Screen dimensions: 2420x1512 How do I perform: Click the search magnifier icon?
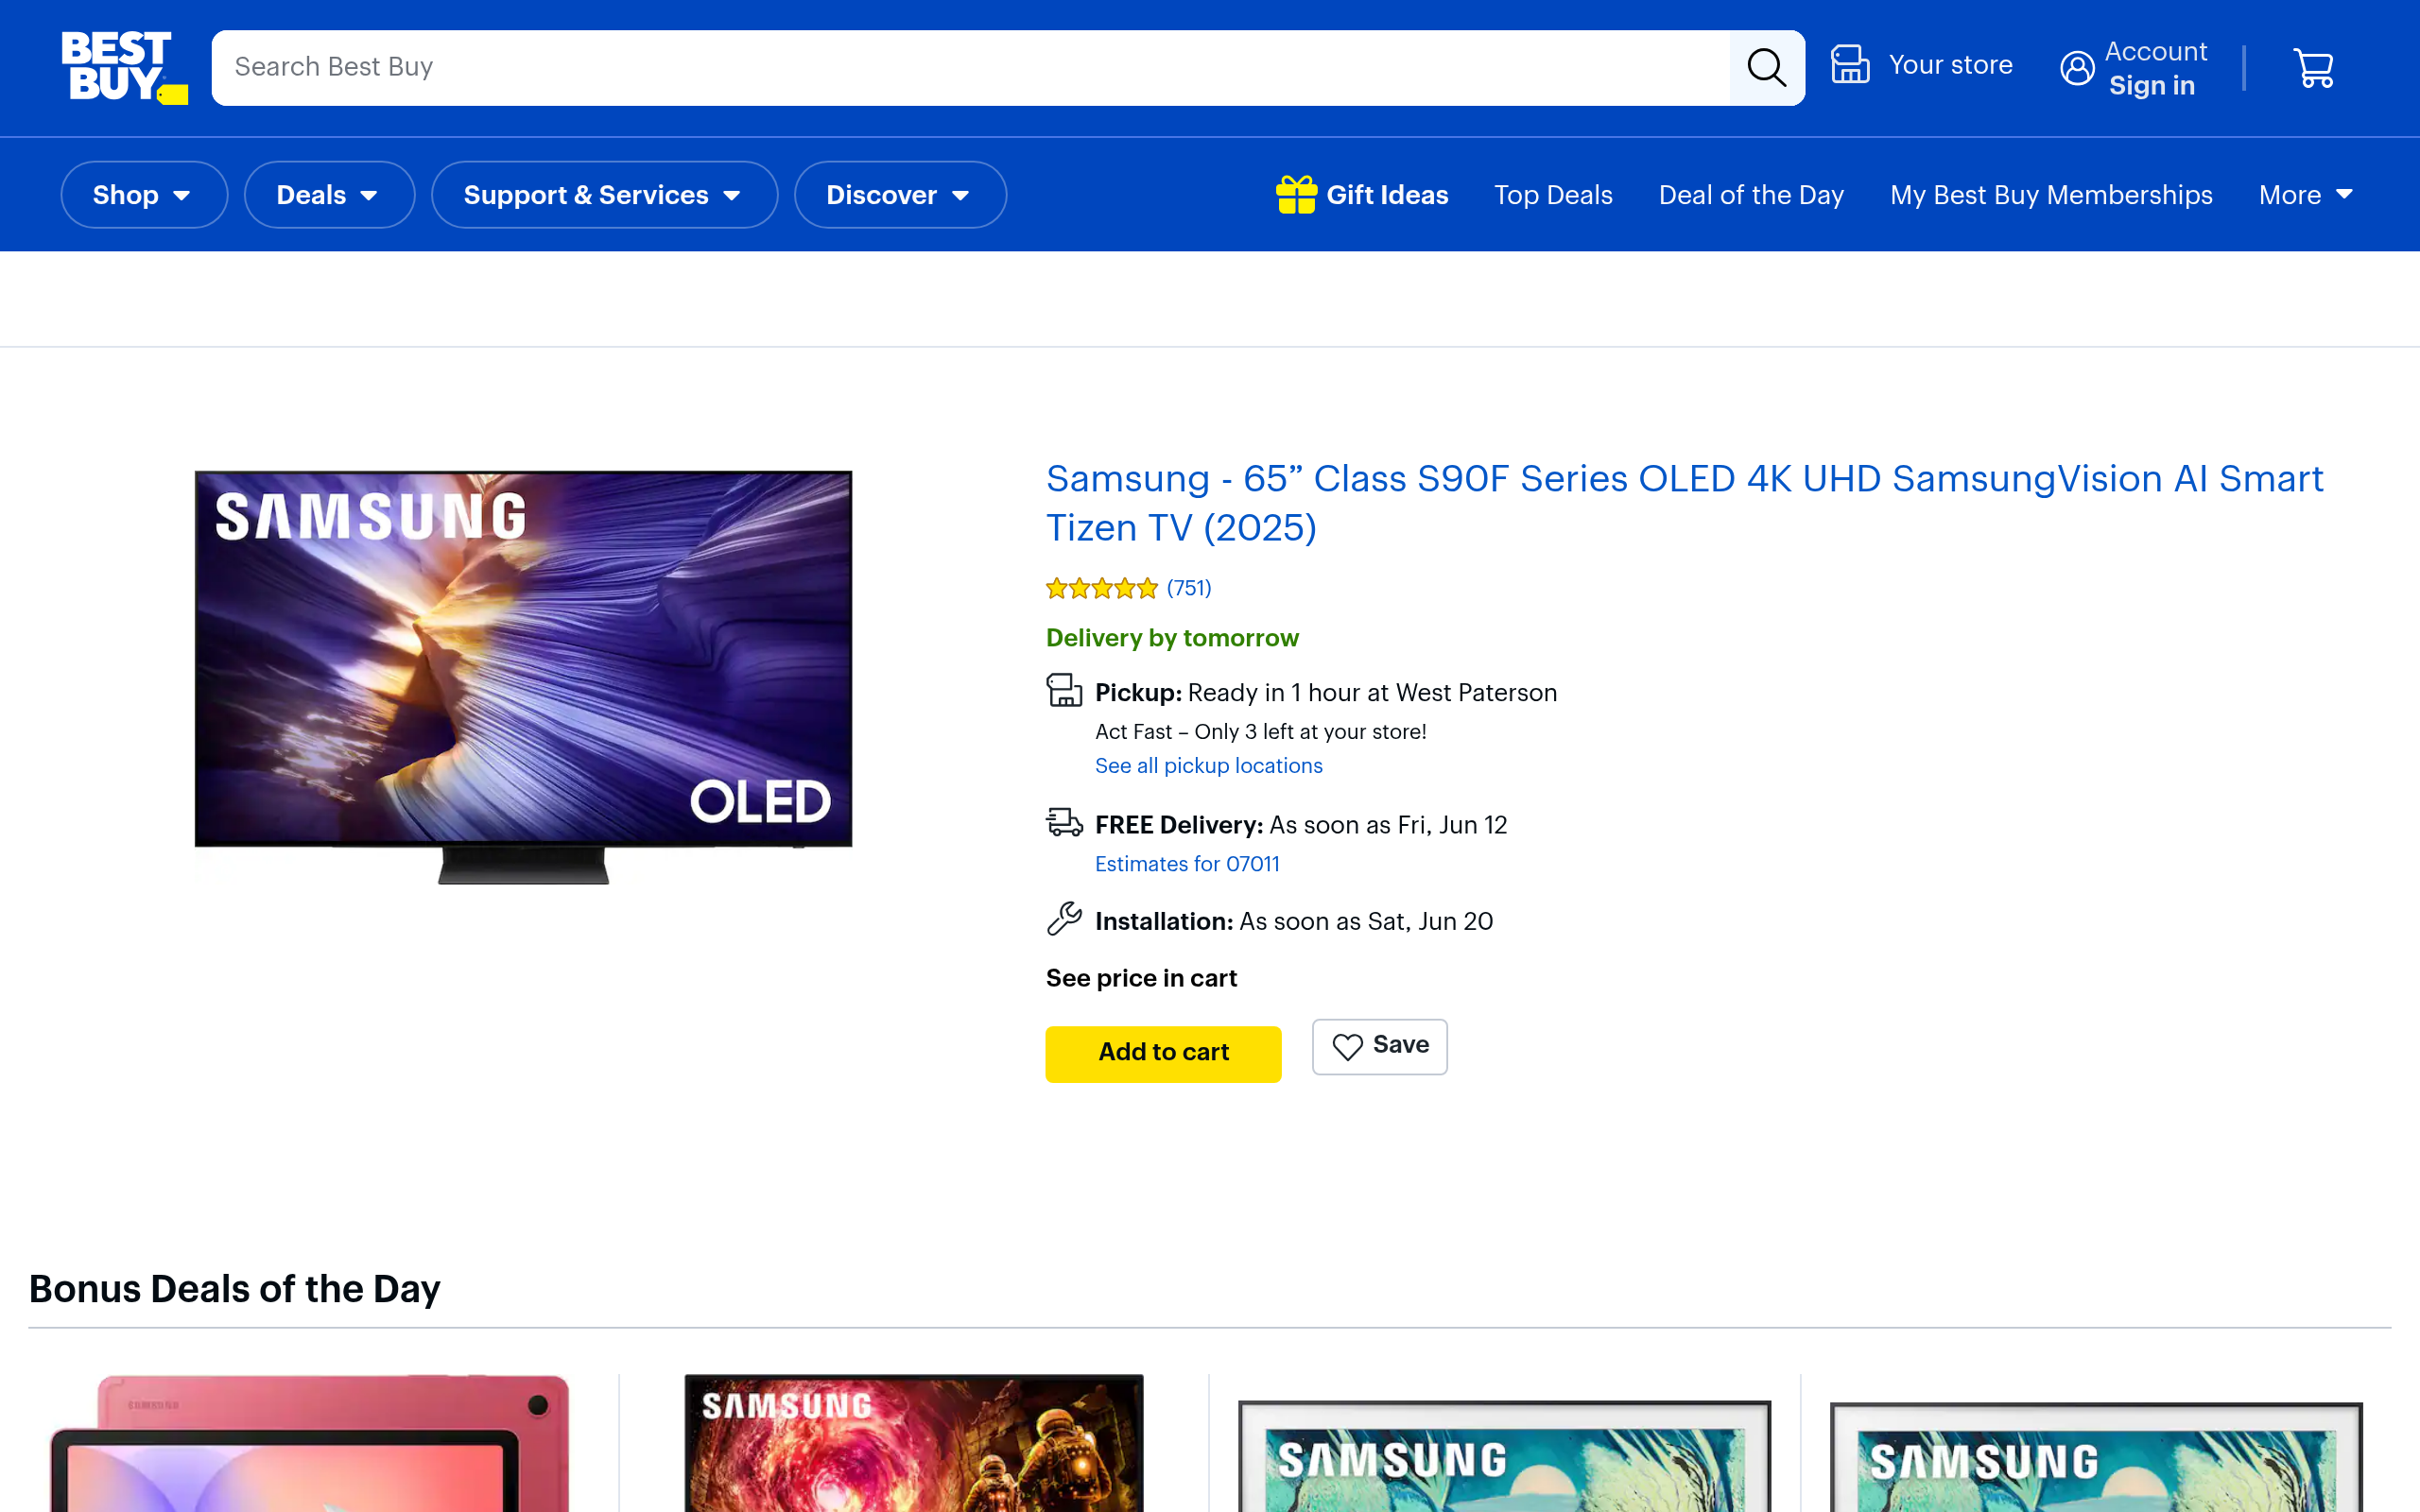1766,67
